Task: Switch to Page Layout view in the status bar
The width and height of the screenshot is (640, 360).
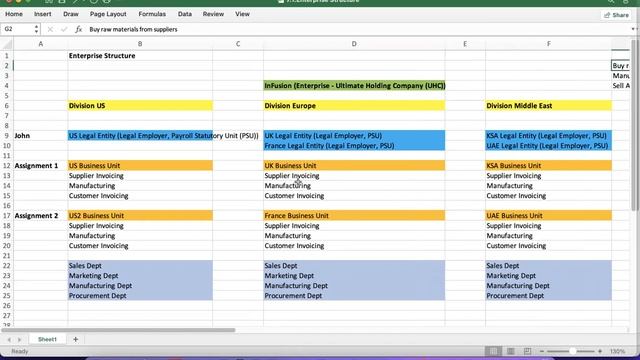Action: click(x=510, y=351)
